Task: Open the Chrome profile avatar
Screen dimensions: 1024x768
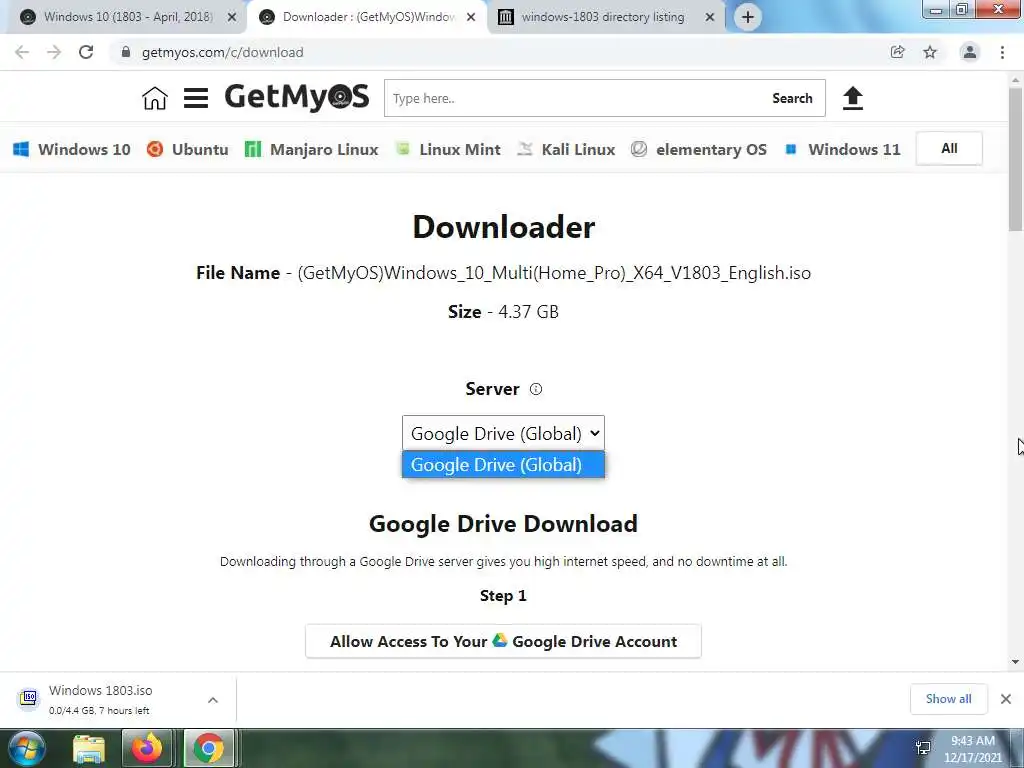Action: click(970, 52)
